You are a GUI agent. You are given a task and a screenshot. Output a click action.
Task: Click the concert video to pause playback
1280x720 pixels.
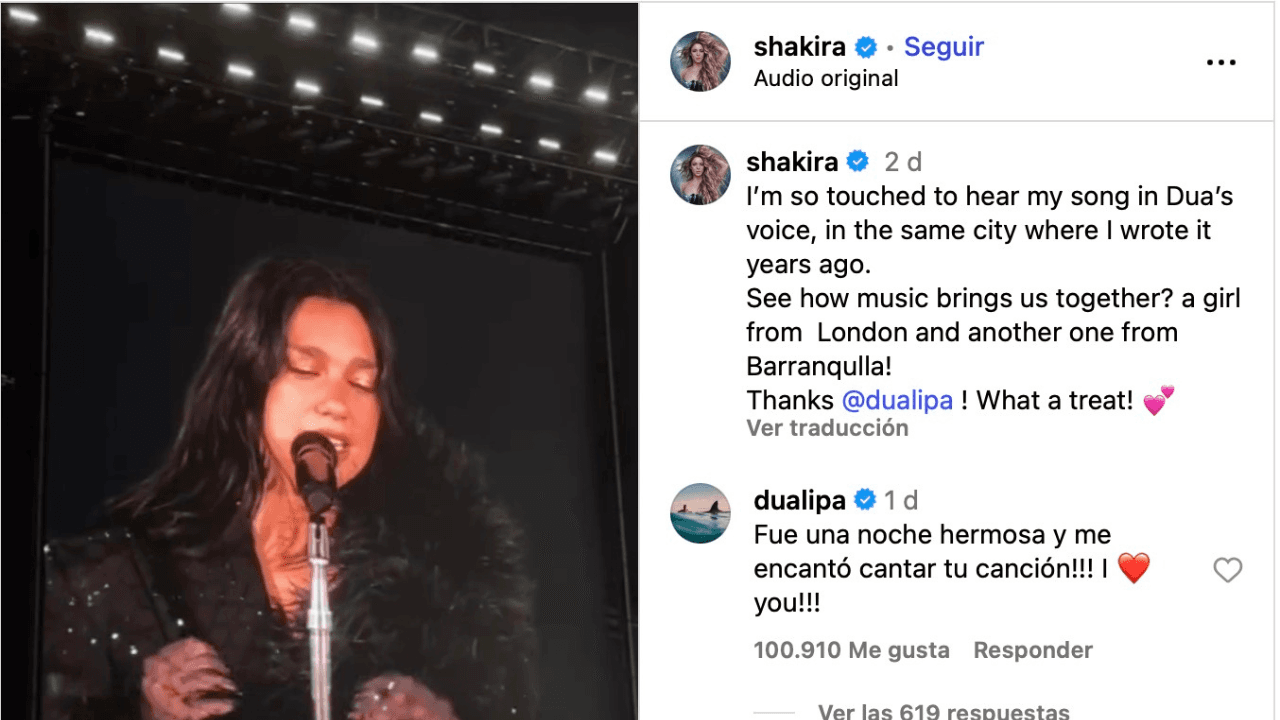(x=319, y=360)
